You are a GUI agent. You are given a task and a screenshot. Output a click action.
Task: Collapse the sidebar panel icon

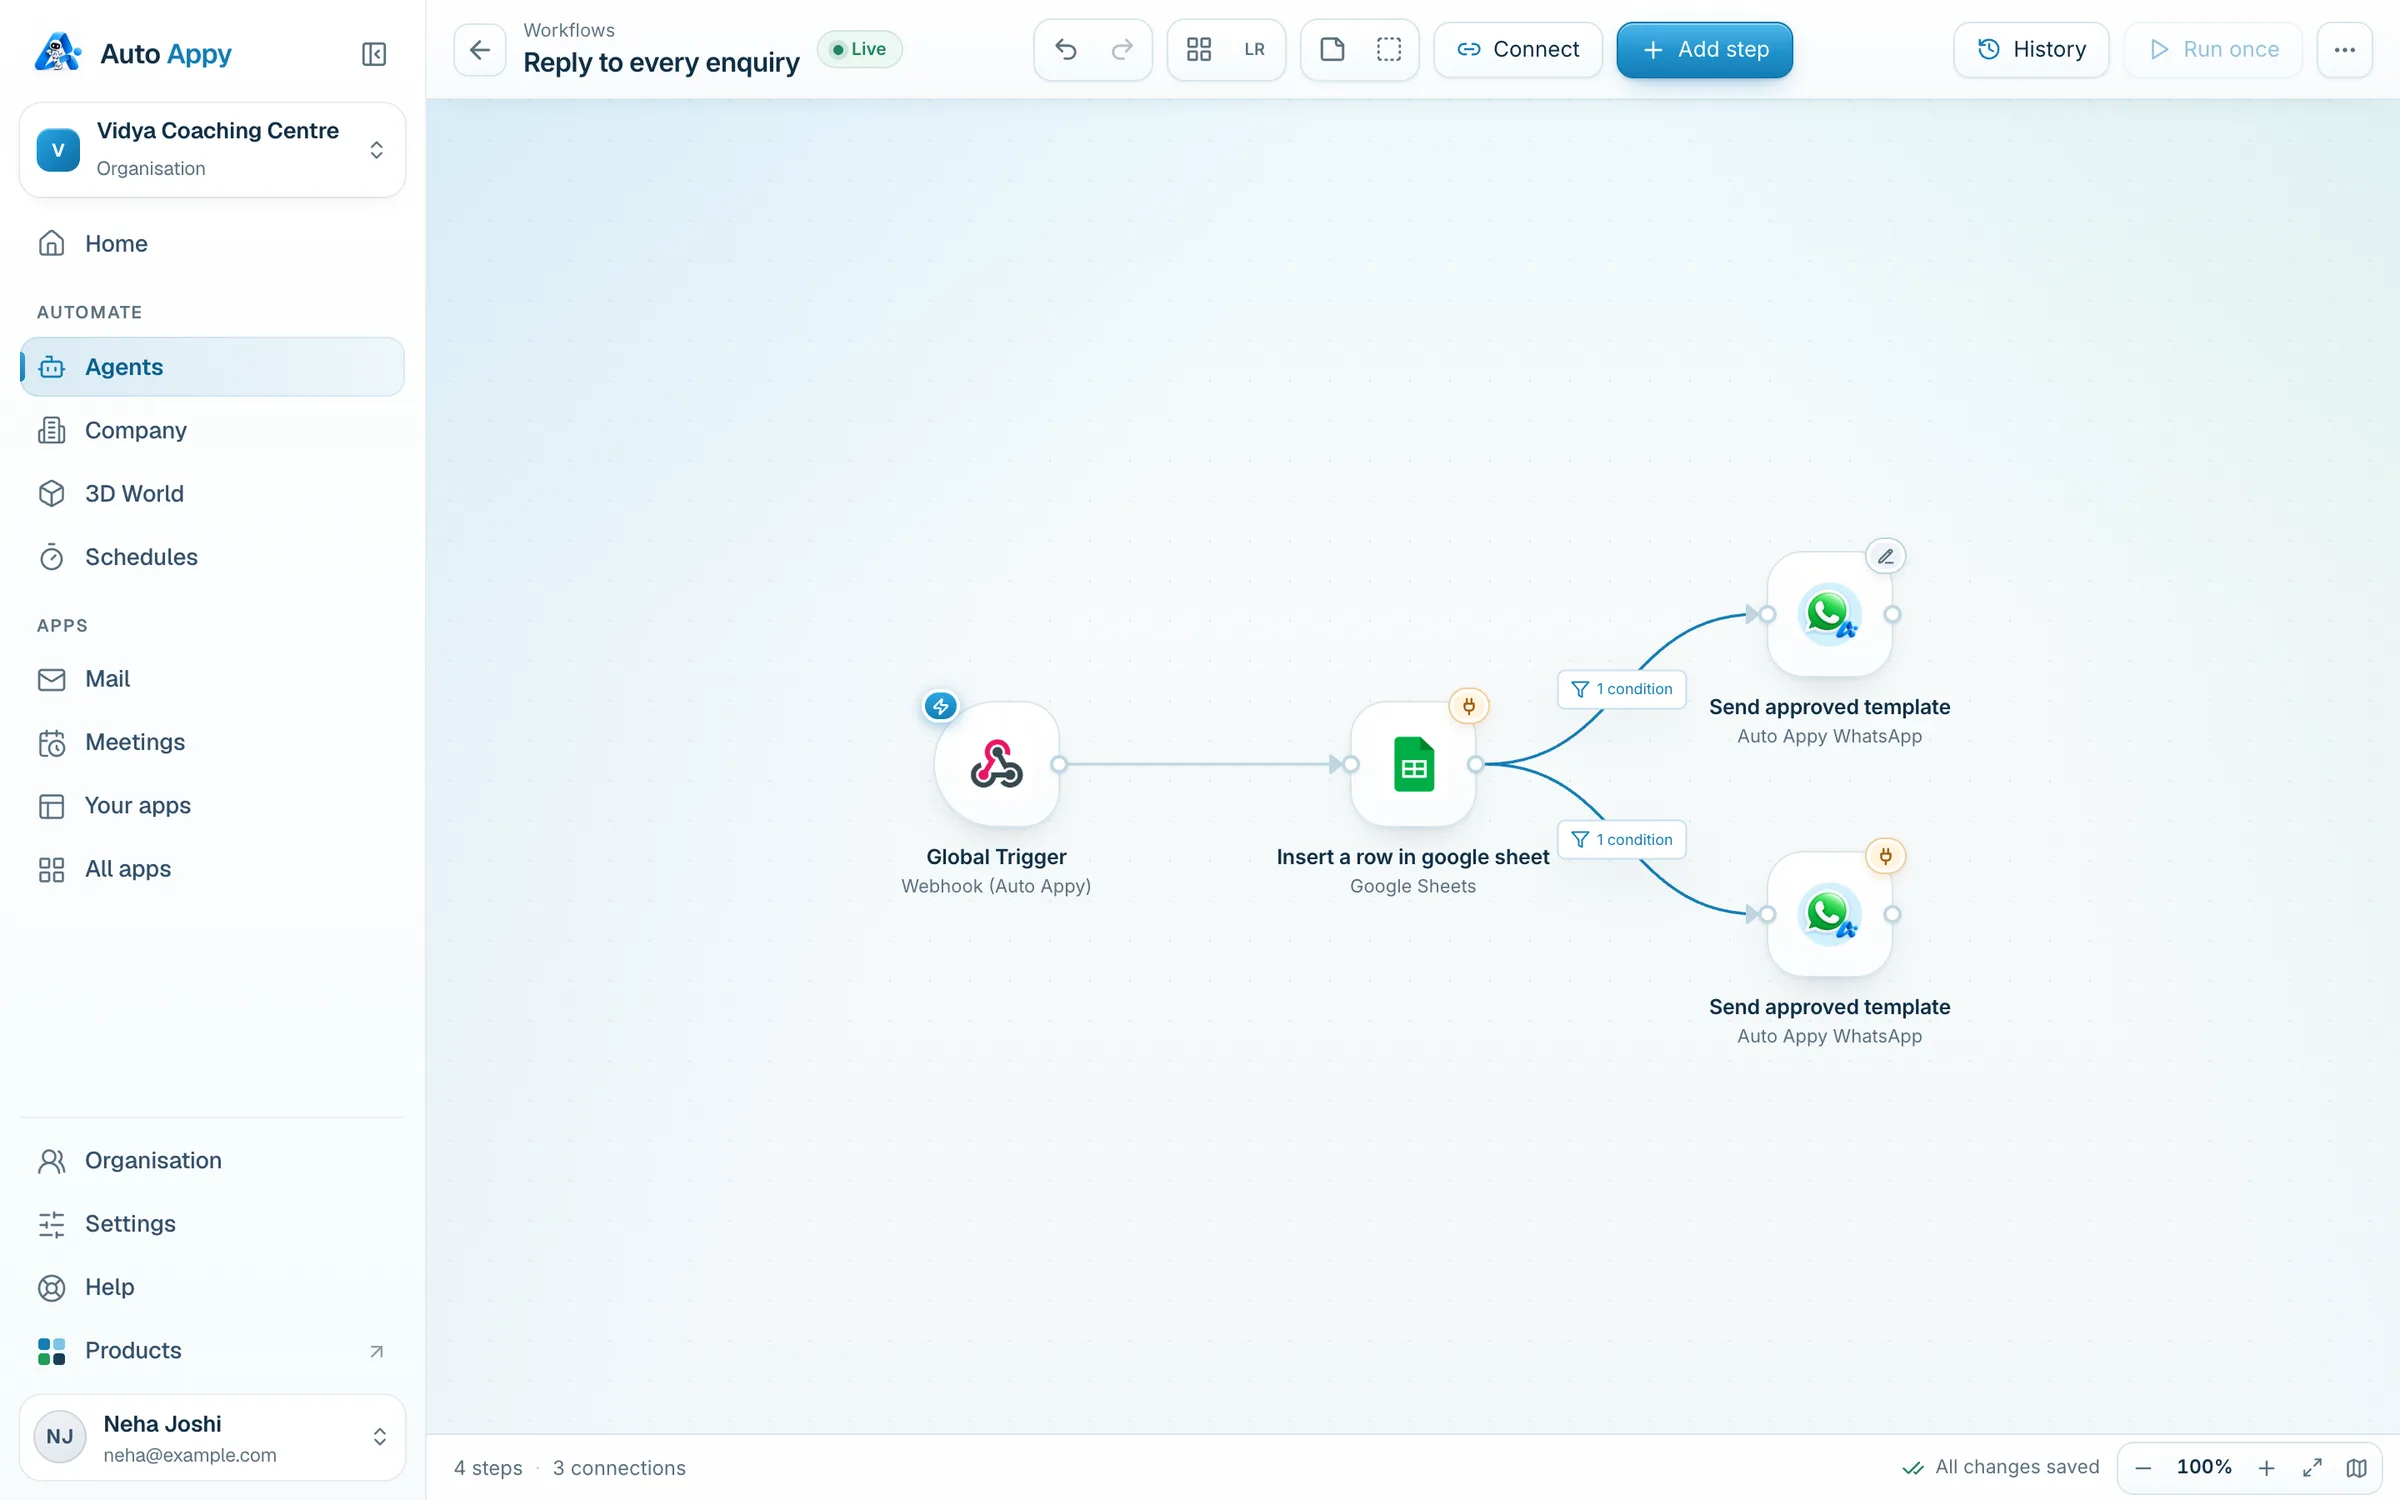point(374,54)
